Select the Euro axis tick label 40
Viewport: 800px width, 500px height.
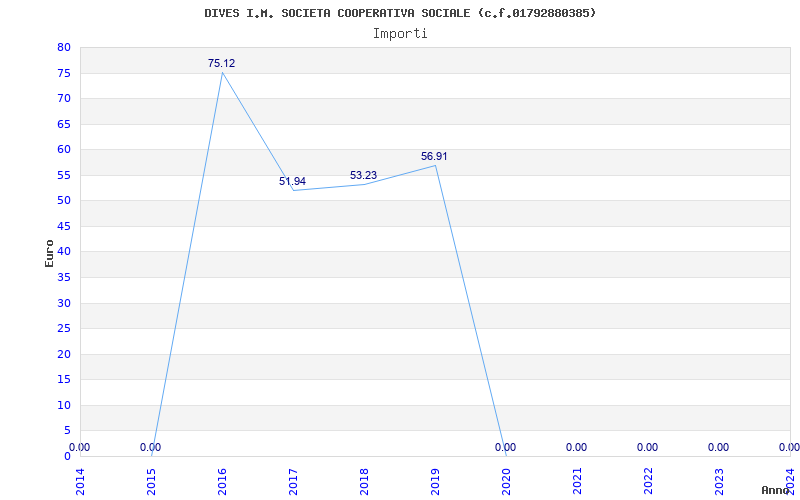64,252
